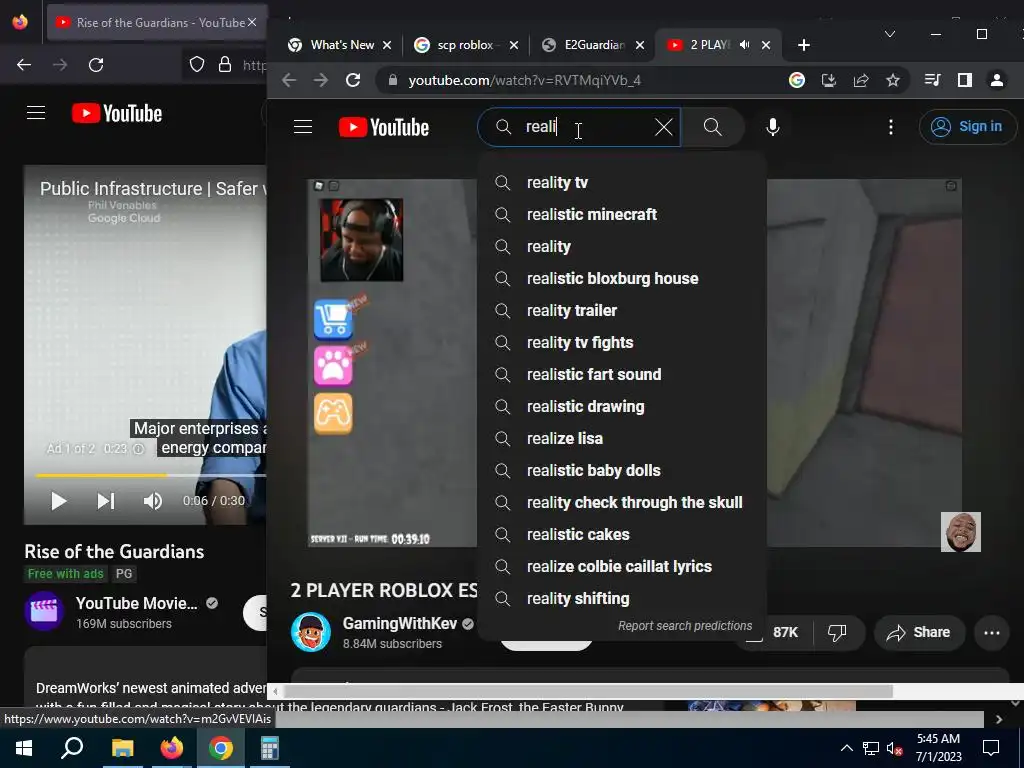Click Report search predictions link
The image size is (1024, 768).
click(x=685, y=626)
